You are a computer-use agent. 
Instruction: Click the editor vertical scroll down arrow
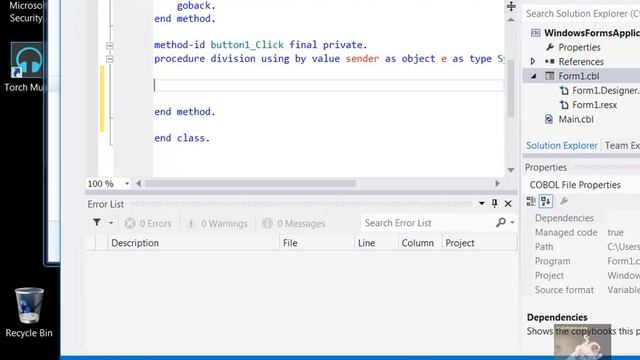pyautogui.click(x=511, y=170)
